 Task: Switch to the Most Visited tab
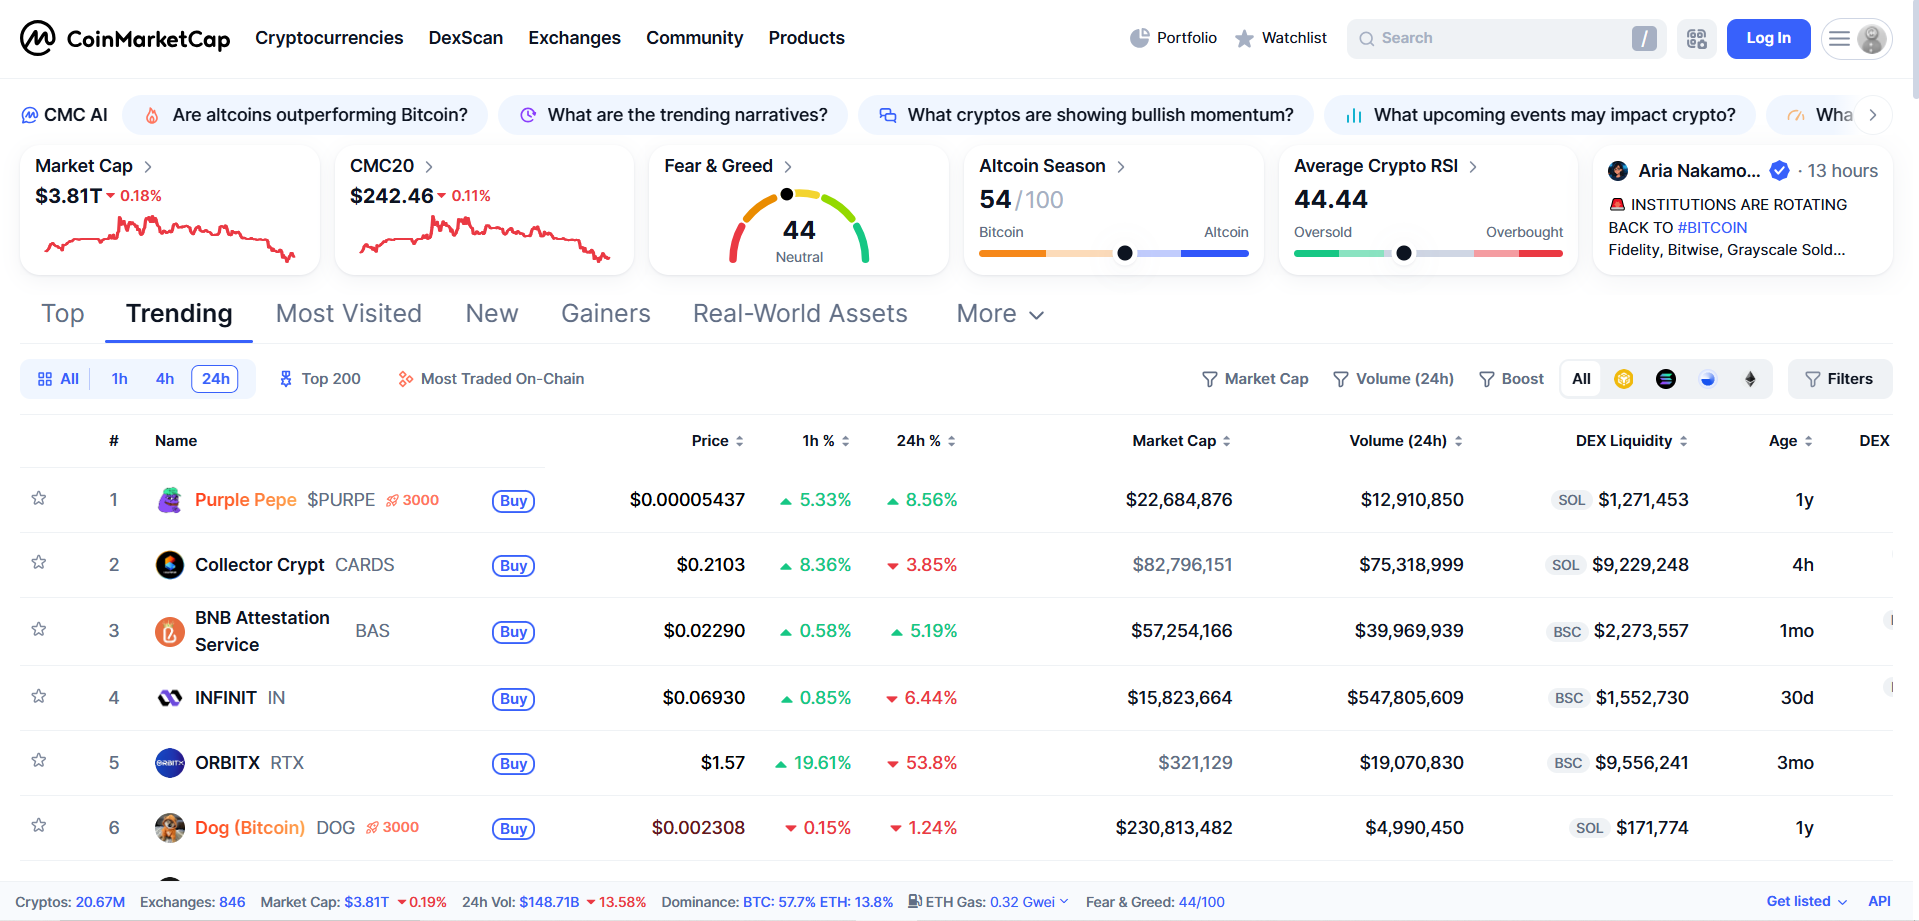click(349, 314)
